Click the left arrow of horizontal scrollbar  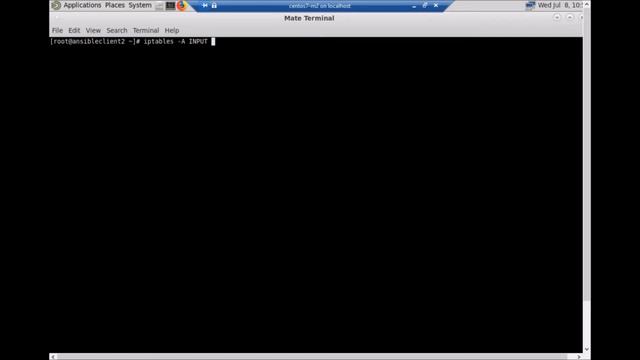tap(53, 357)
